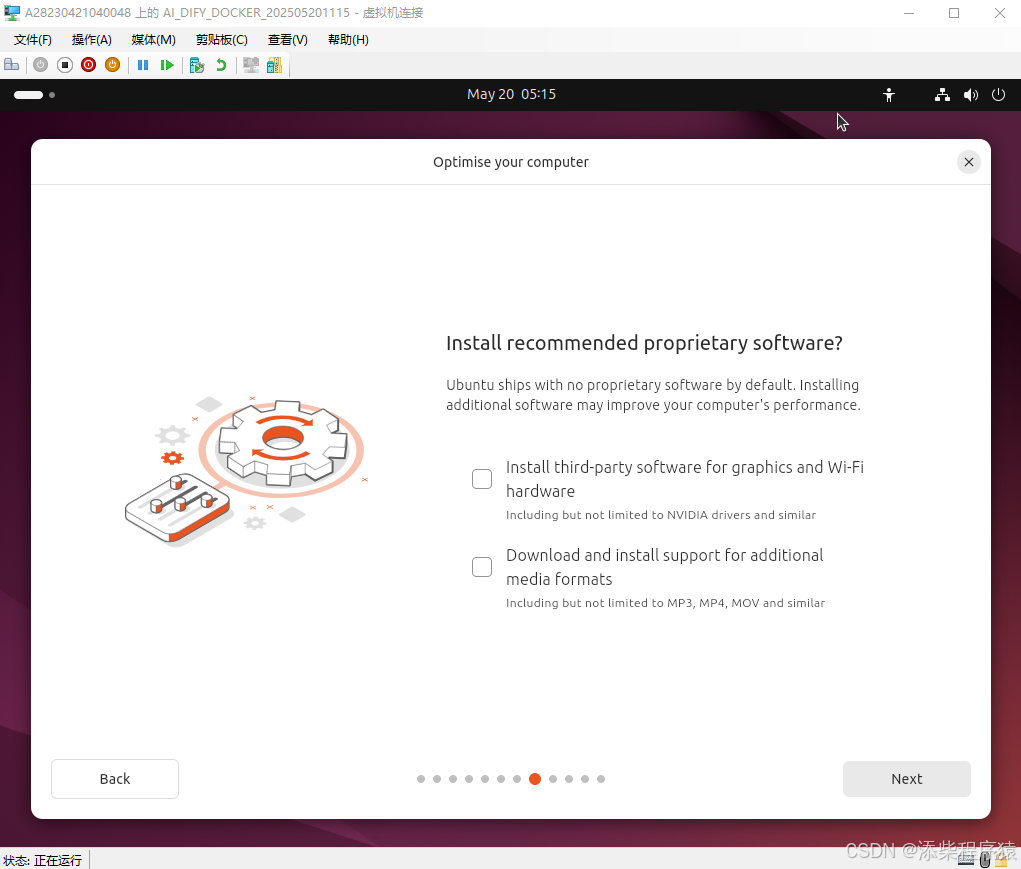
Task: Open the power menu icon in Ubuntu top bar
Action: click(998, 95)
